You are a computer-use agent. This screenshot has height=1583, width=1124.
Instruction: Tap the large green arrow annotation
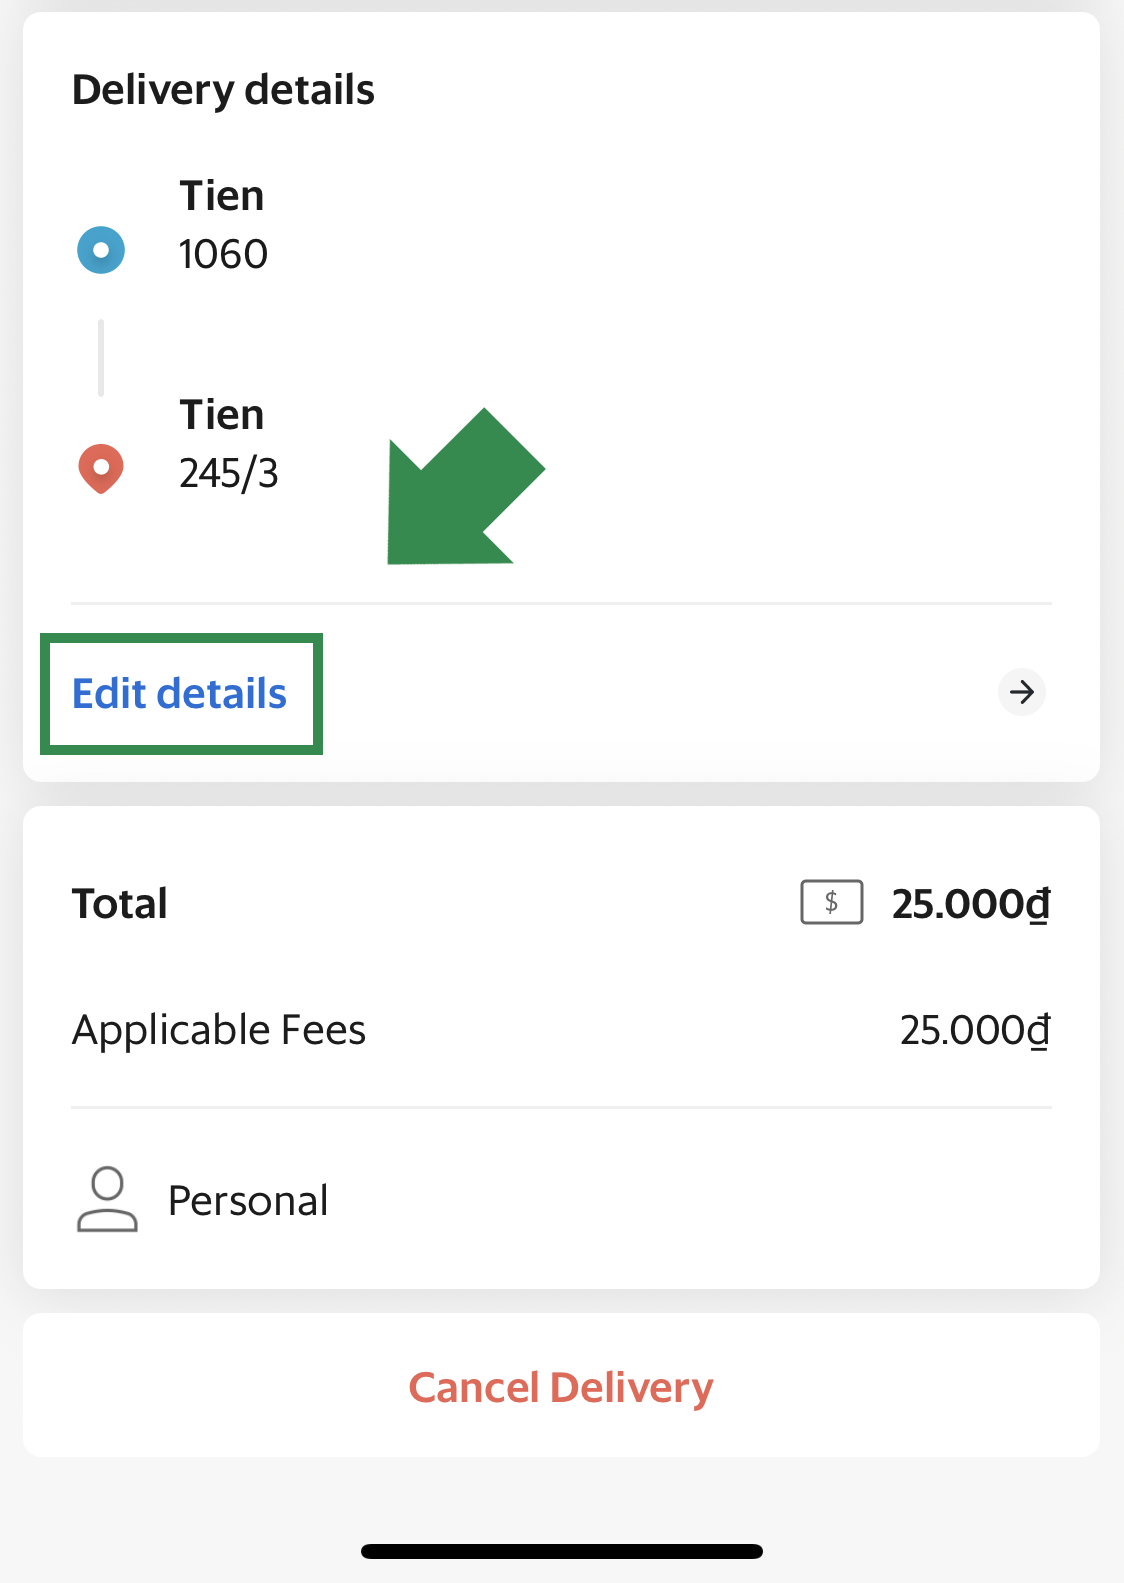tap(465, 488)
